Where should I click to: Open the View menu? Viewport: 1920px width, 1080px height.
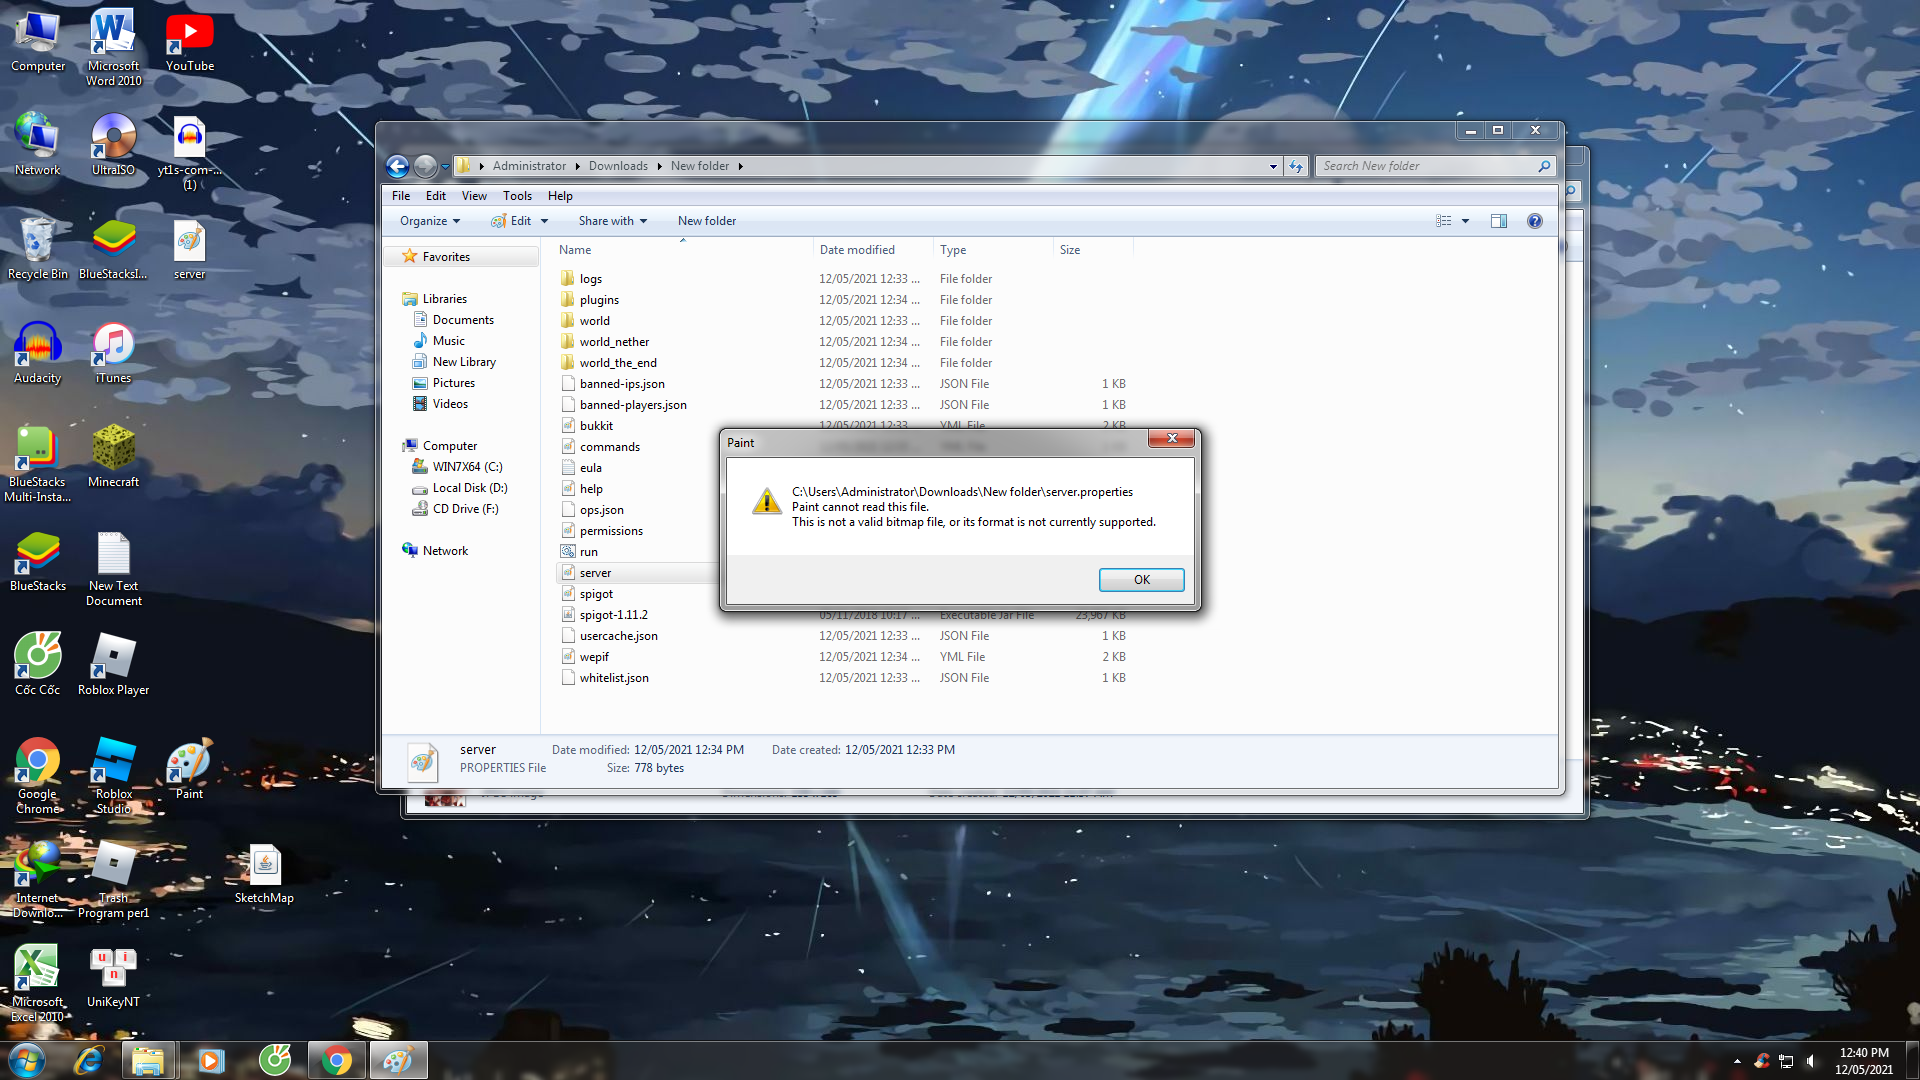[474, 196]
